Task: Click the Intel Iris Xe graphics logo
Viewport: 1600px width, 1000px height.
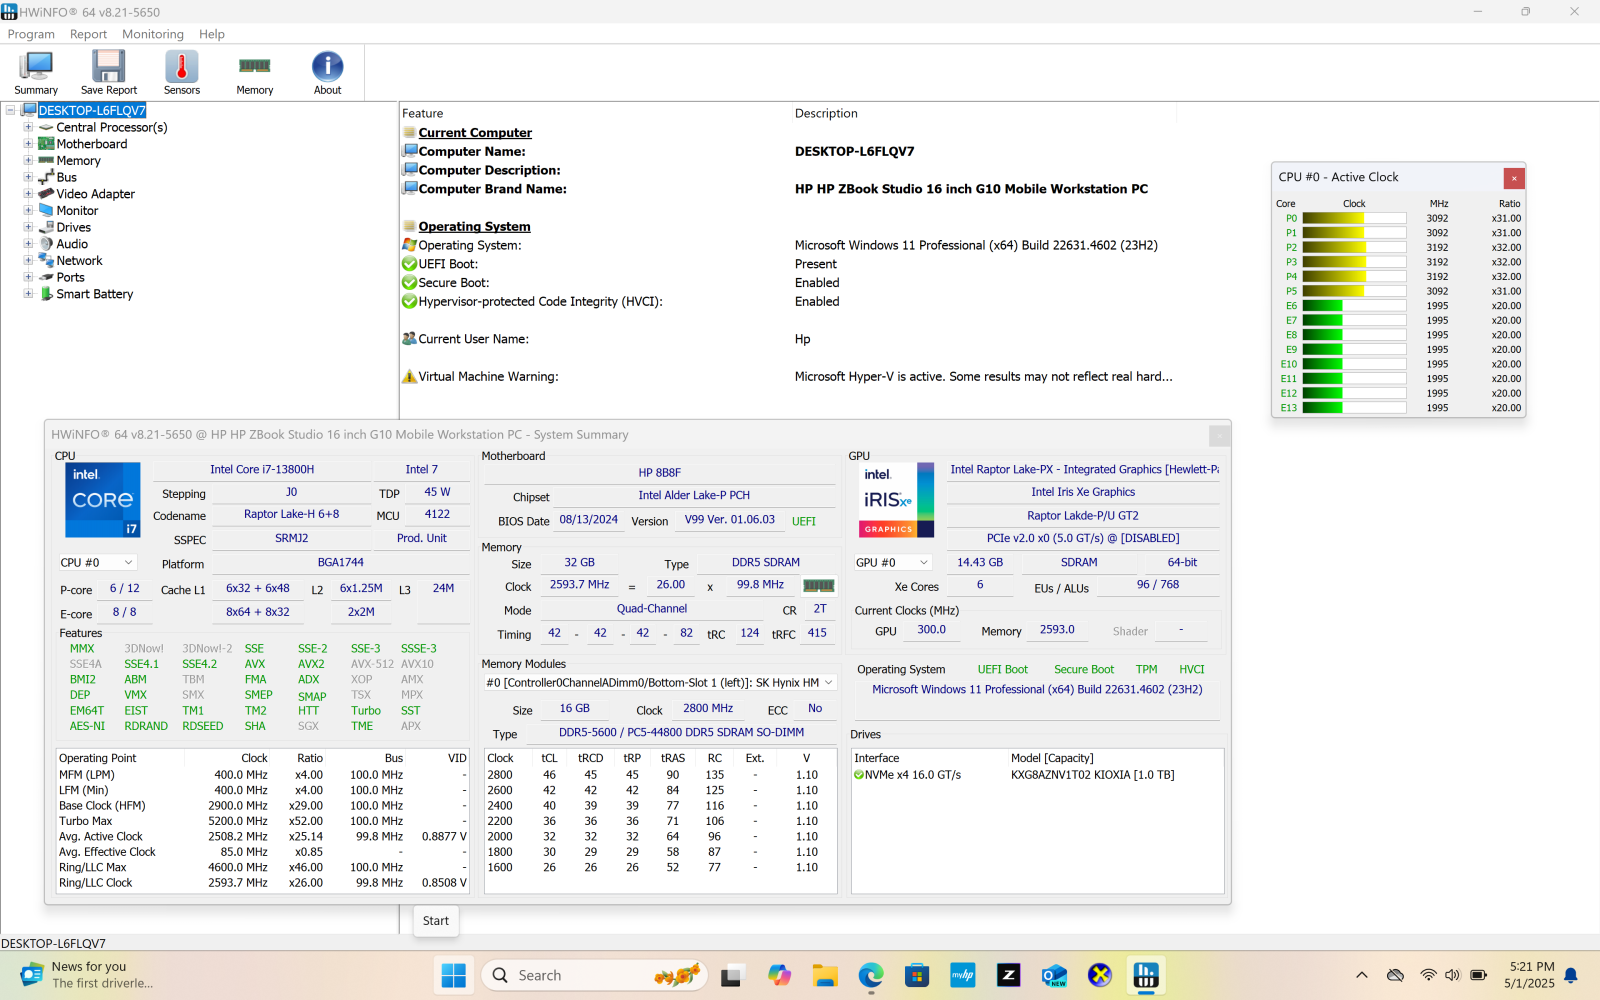Action: (896, 500)
